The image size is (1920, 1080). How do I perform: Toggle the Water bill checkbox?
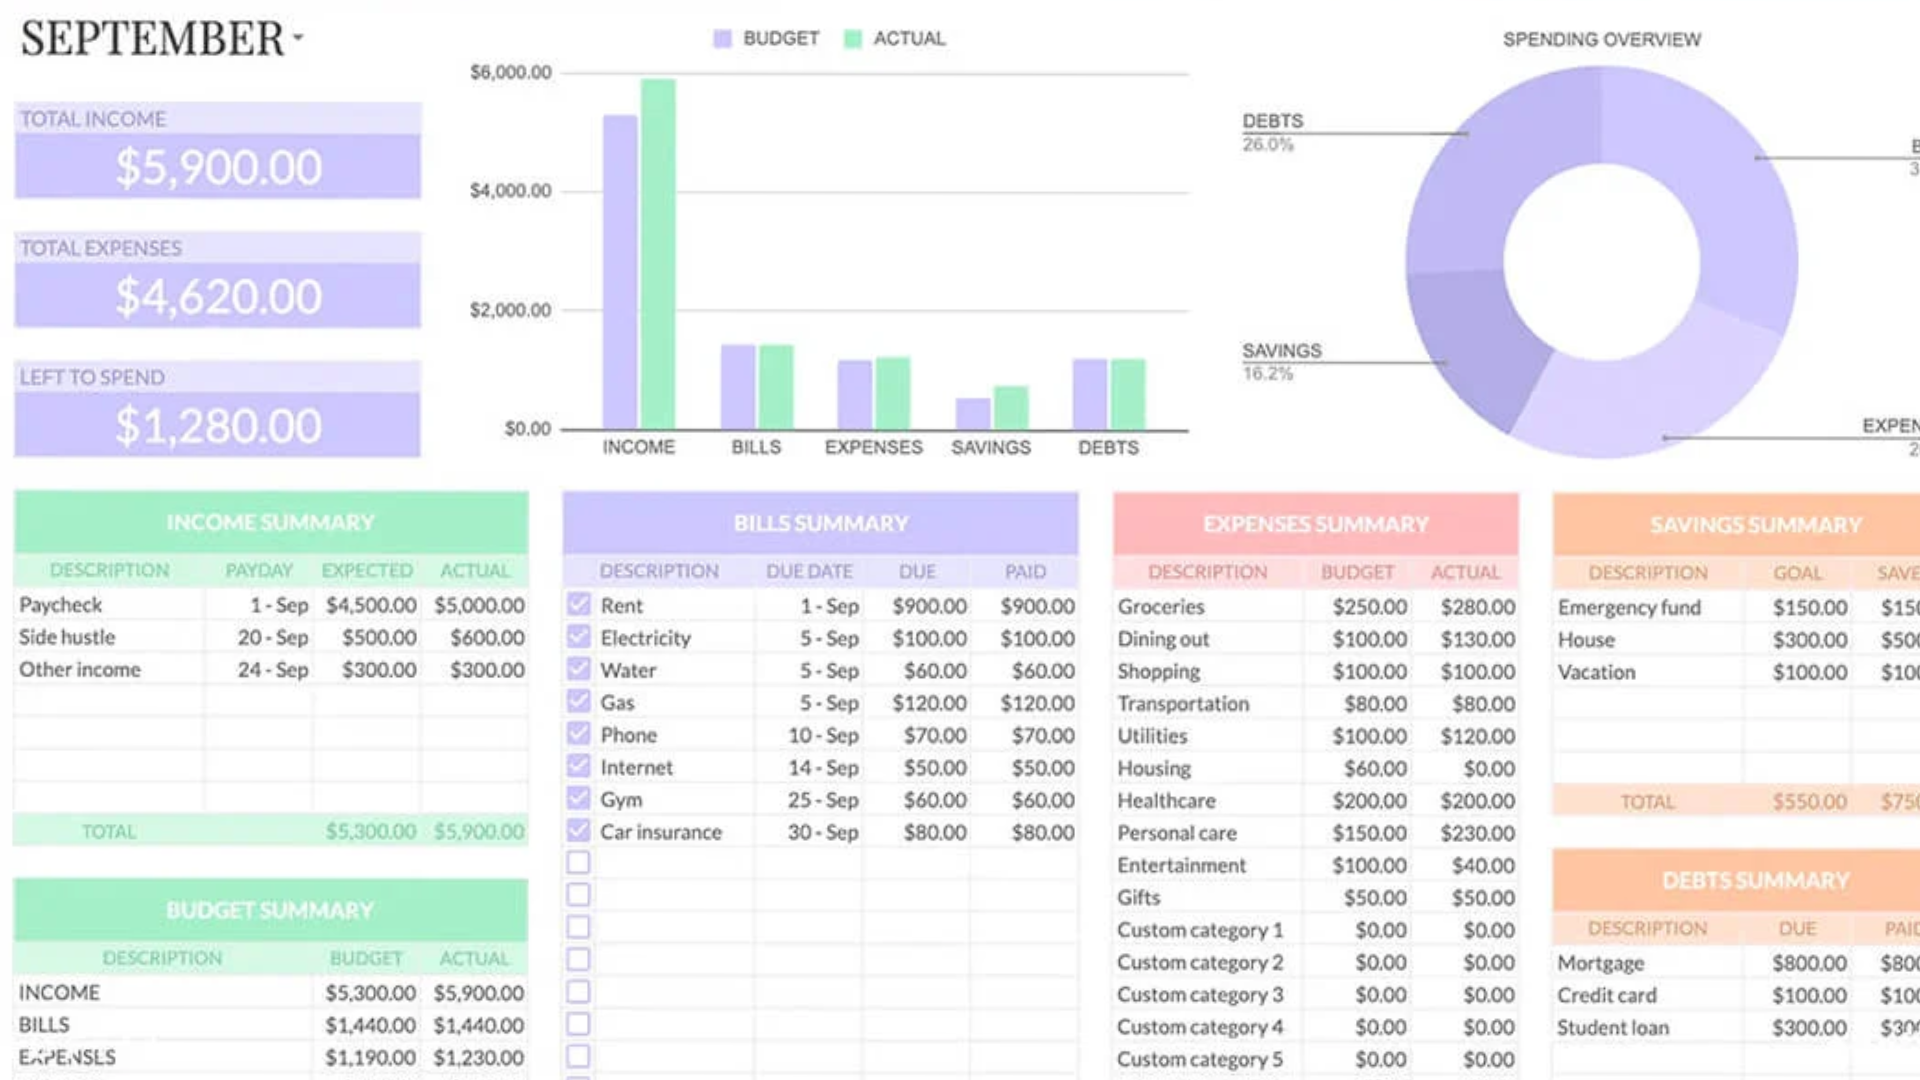click(x=578, y=668)
